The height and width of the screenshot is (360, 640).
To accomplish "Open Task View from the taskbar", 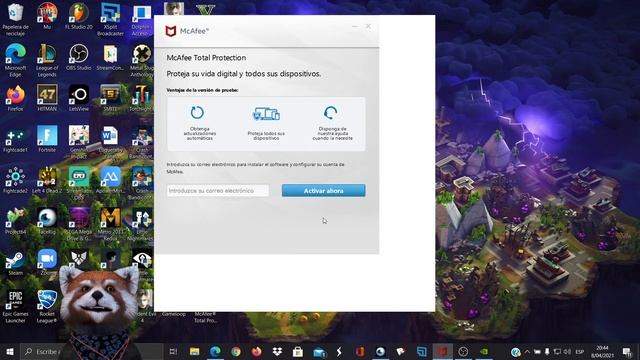I will click(x=173, y=351).
